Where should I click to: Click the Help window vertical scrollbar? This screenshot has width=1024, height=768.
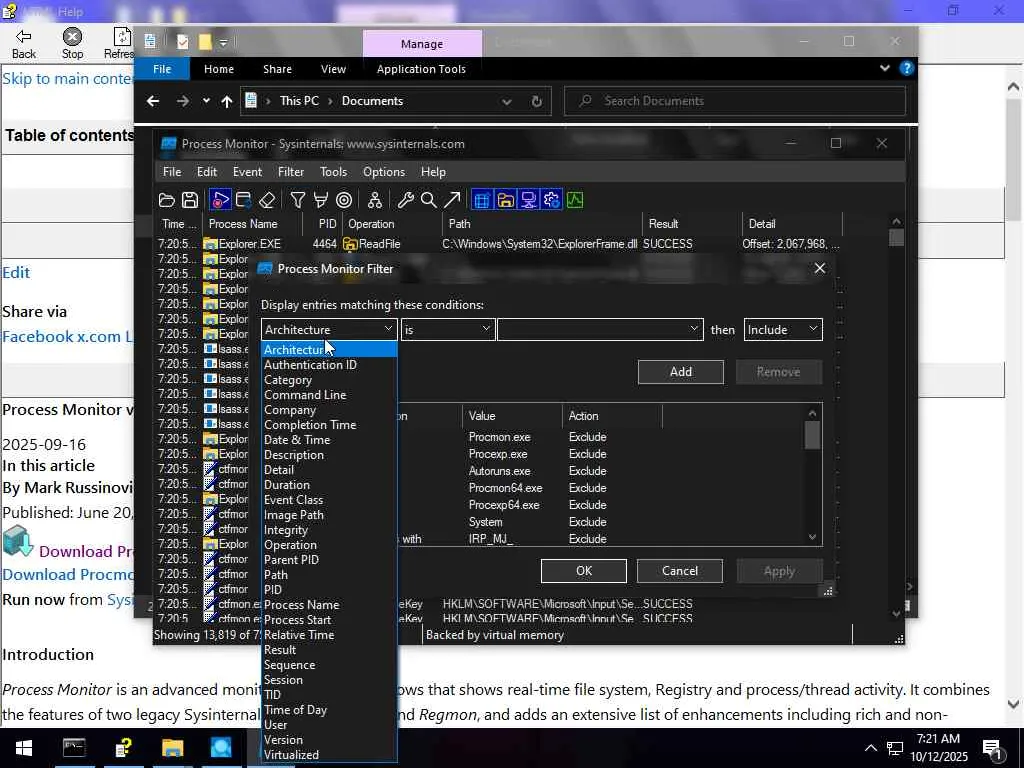[x=1014, y=394]
